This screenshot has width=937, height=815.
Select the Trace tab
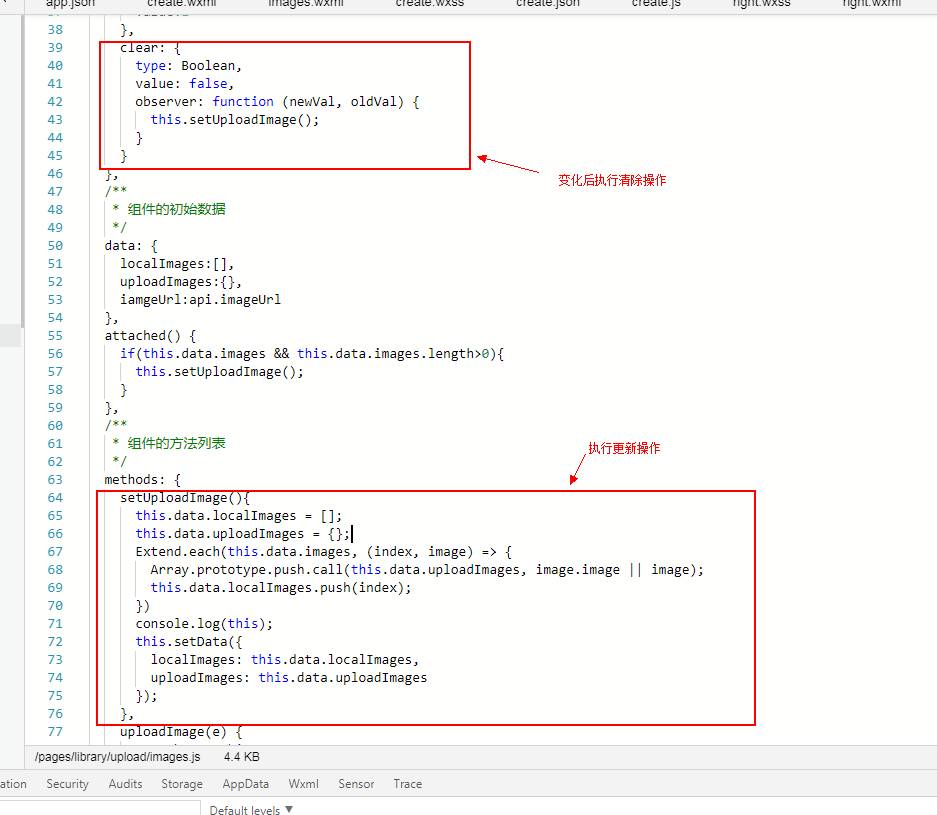[x=407, y=784]
